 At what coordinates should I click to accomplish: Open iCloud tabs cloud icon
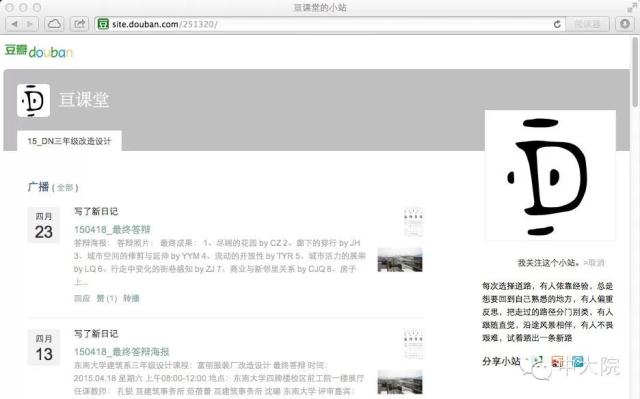click(x=54, y=24)
